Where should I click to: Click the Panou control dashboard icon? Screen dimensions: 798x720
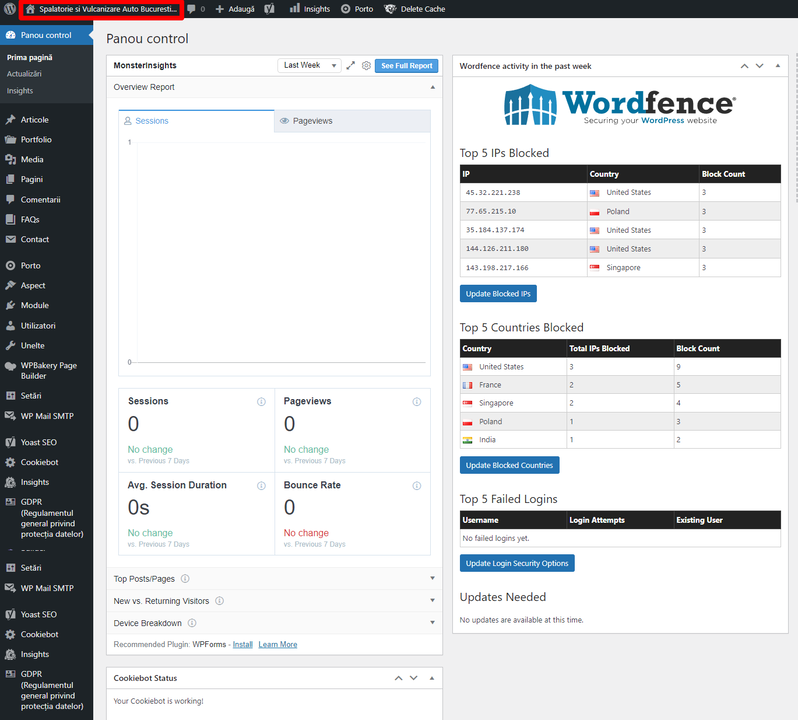[10, 35]
